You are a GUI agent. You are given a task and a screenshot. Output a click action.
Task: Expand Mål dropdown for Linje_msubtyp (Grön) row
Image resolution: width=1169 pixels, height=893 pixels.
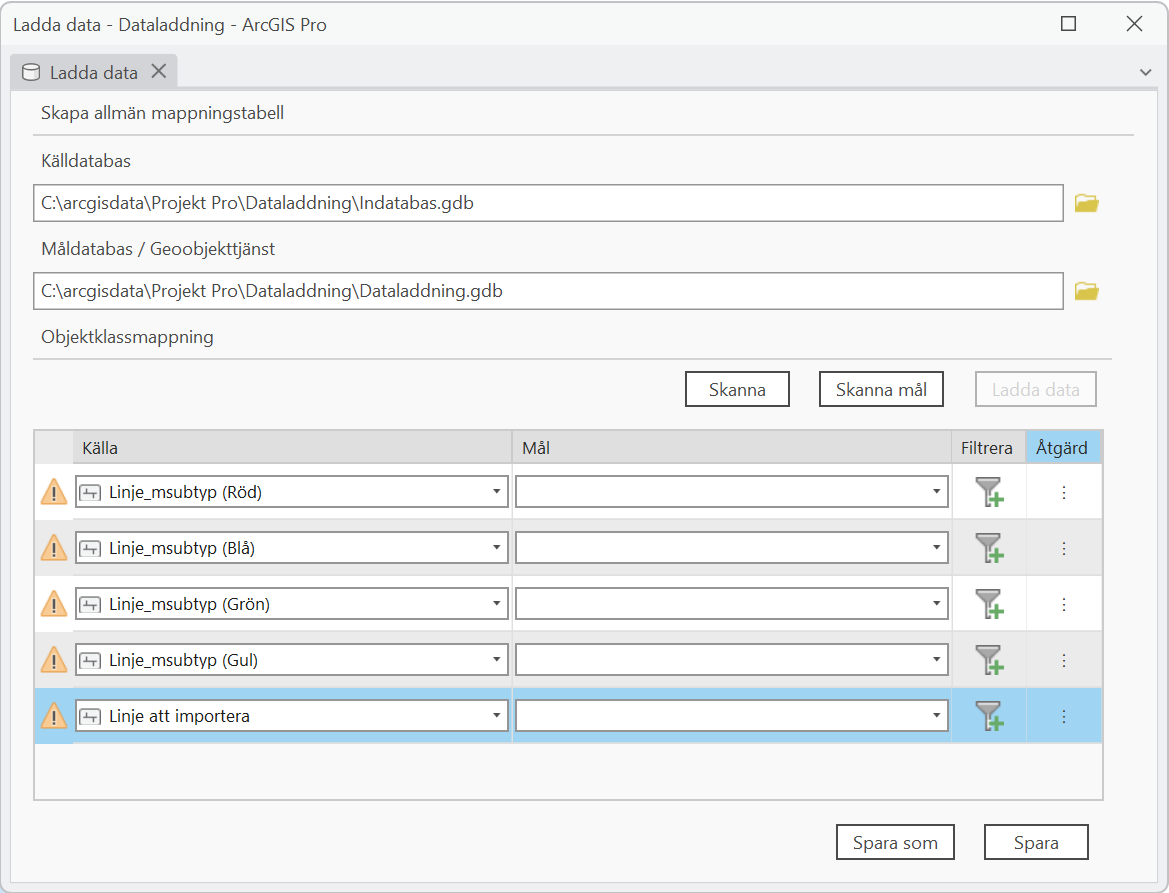tap(936, 604)
